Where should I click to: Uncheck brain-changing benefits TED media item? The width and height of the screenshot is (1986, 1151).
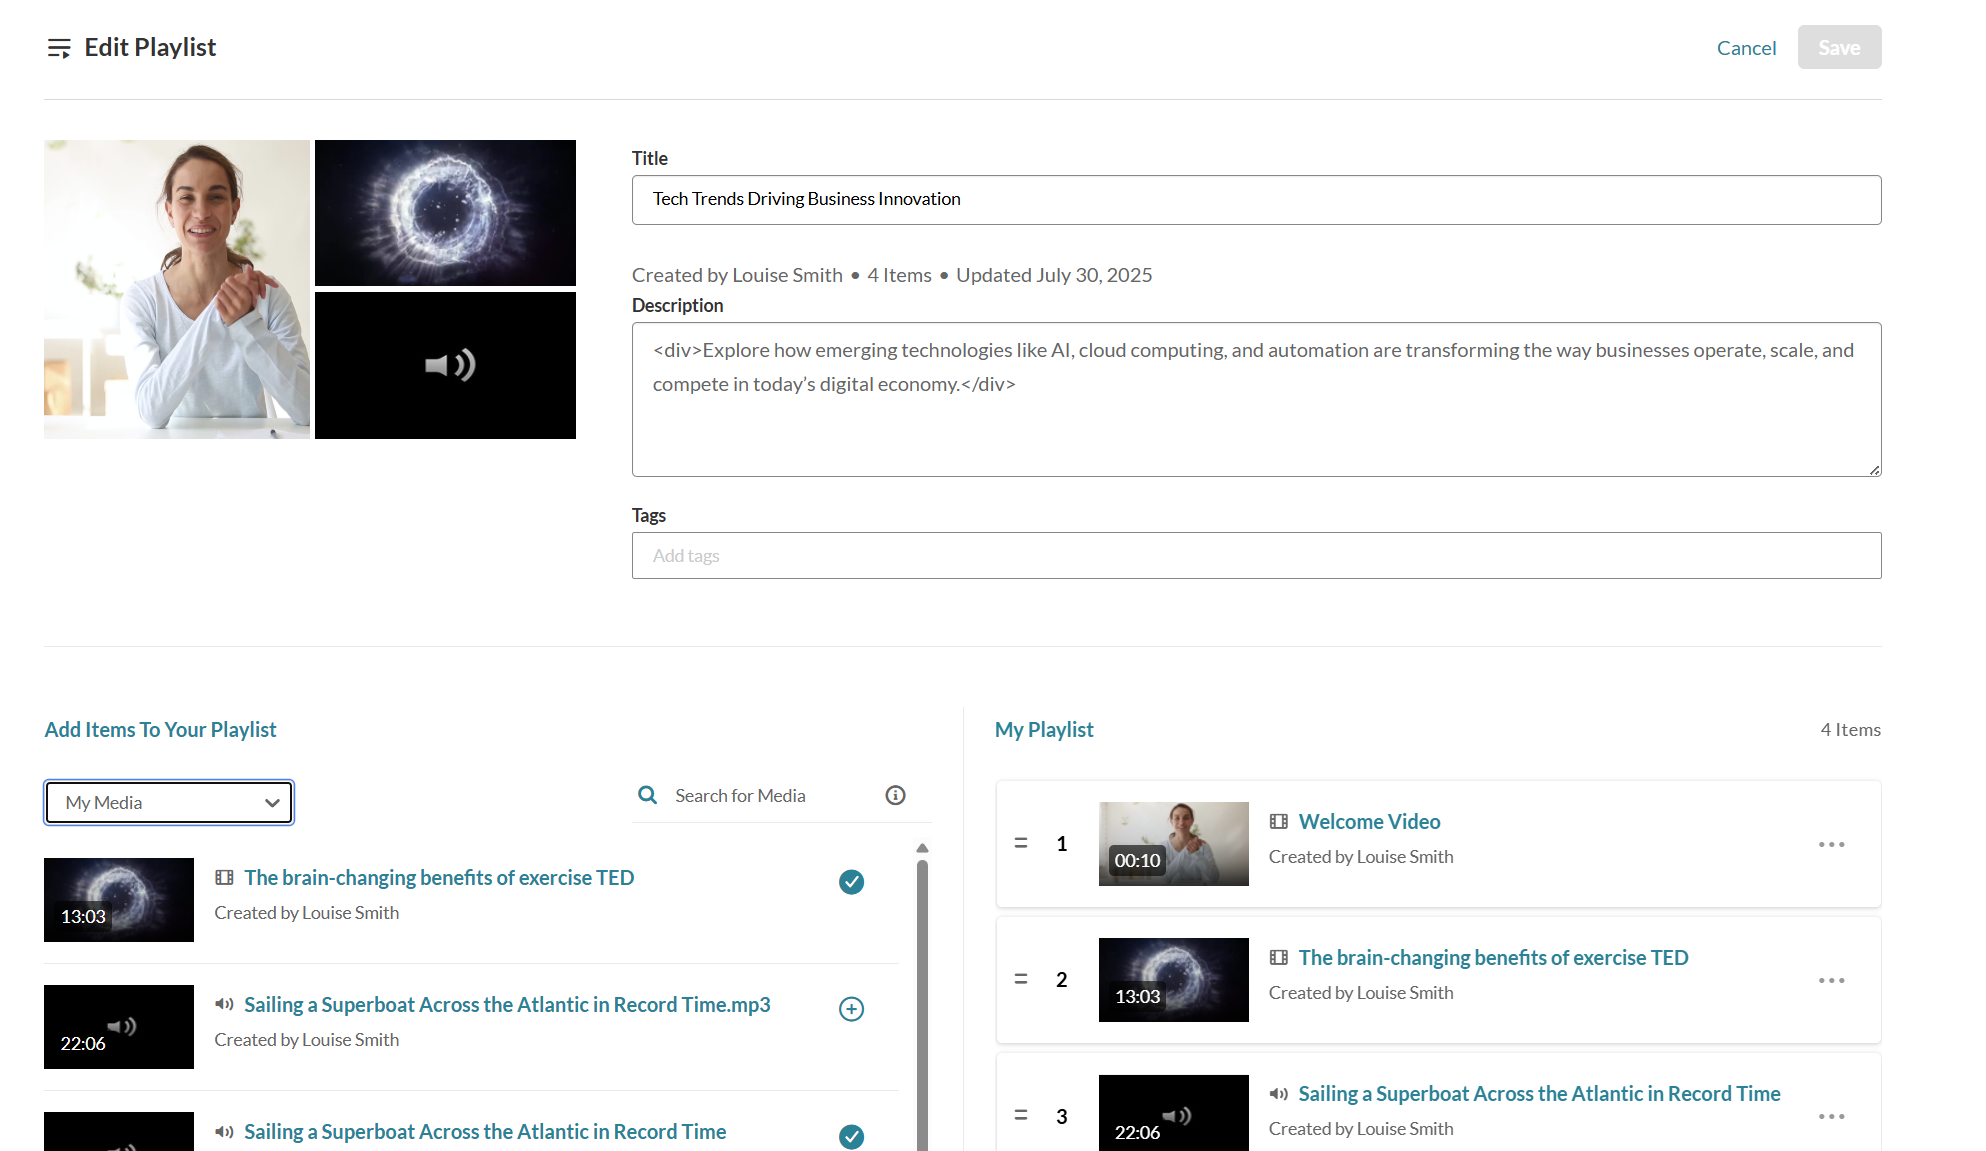tap(851, 882)
